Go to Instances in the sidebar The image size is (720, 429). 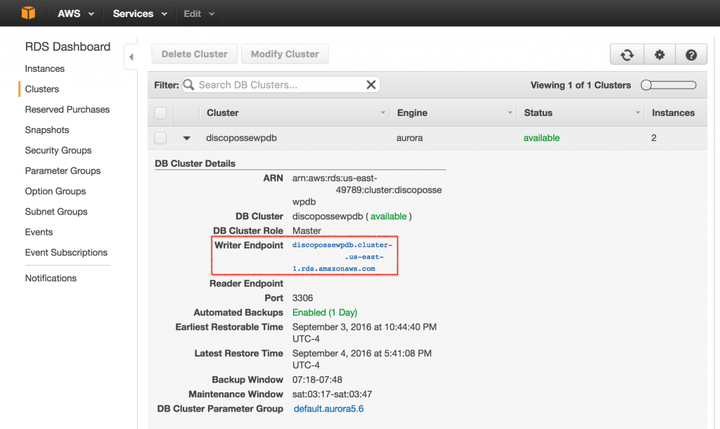pos(45,68)
